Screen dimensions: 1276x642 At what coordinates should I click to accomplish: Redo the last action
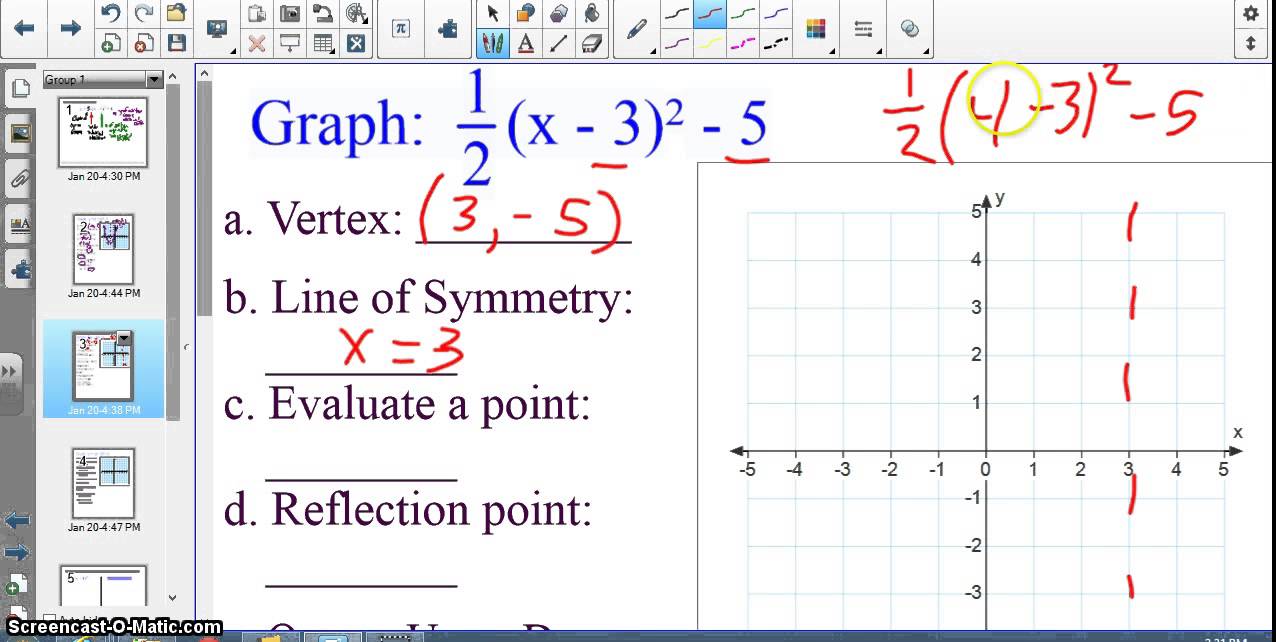[144, 13]
